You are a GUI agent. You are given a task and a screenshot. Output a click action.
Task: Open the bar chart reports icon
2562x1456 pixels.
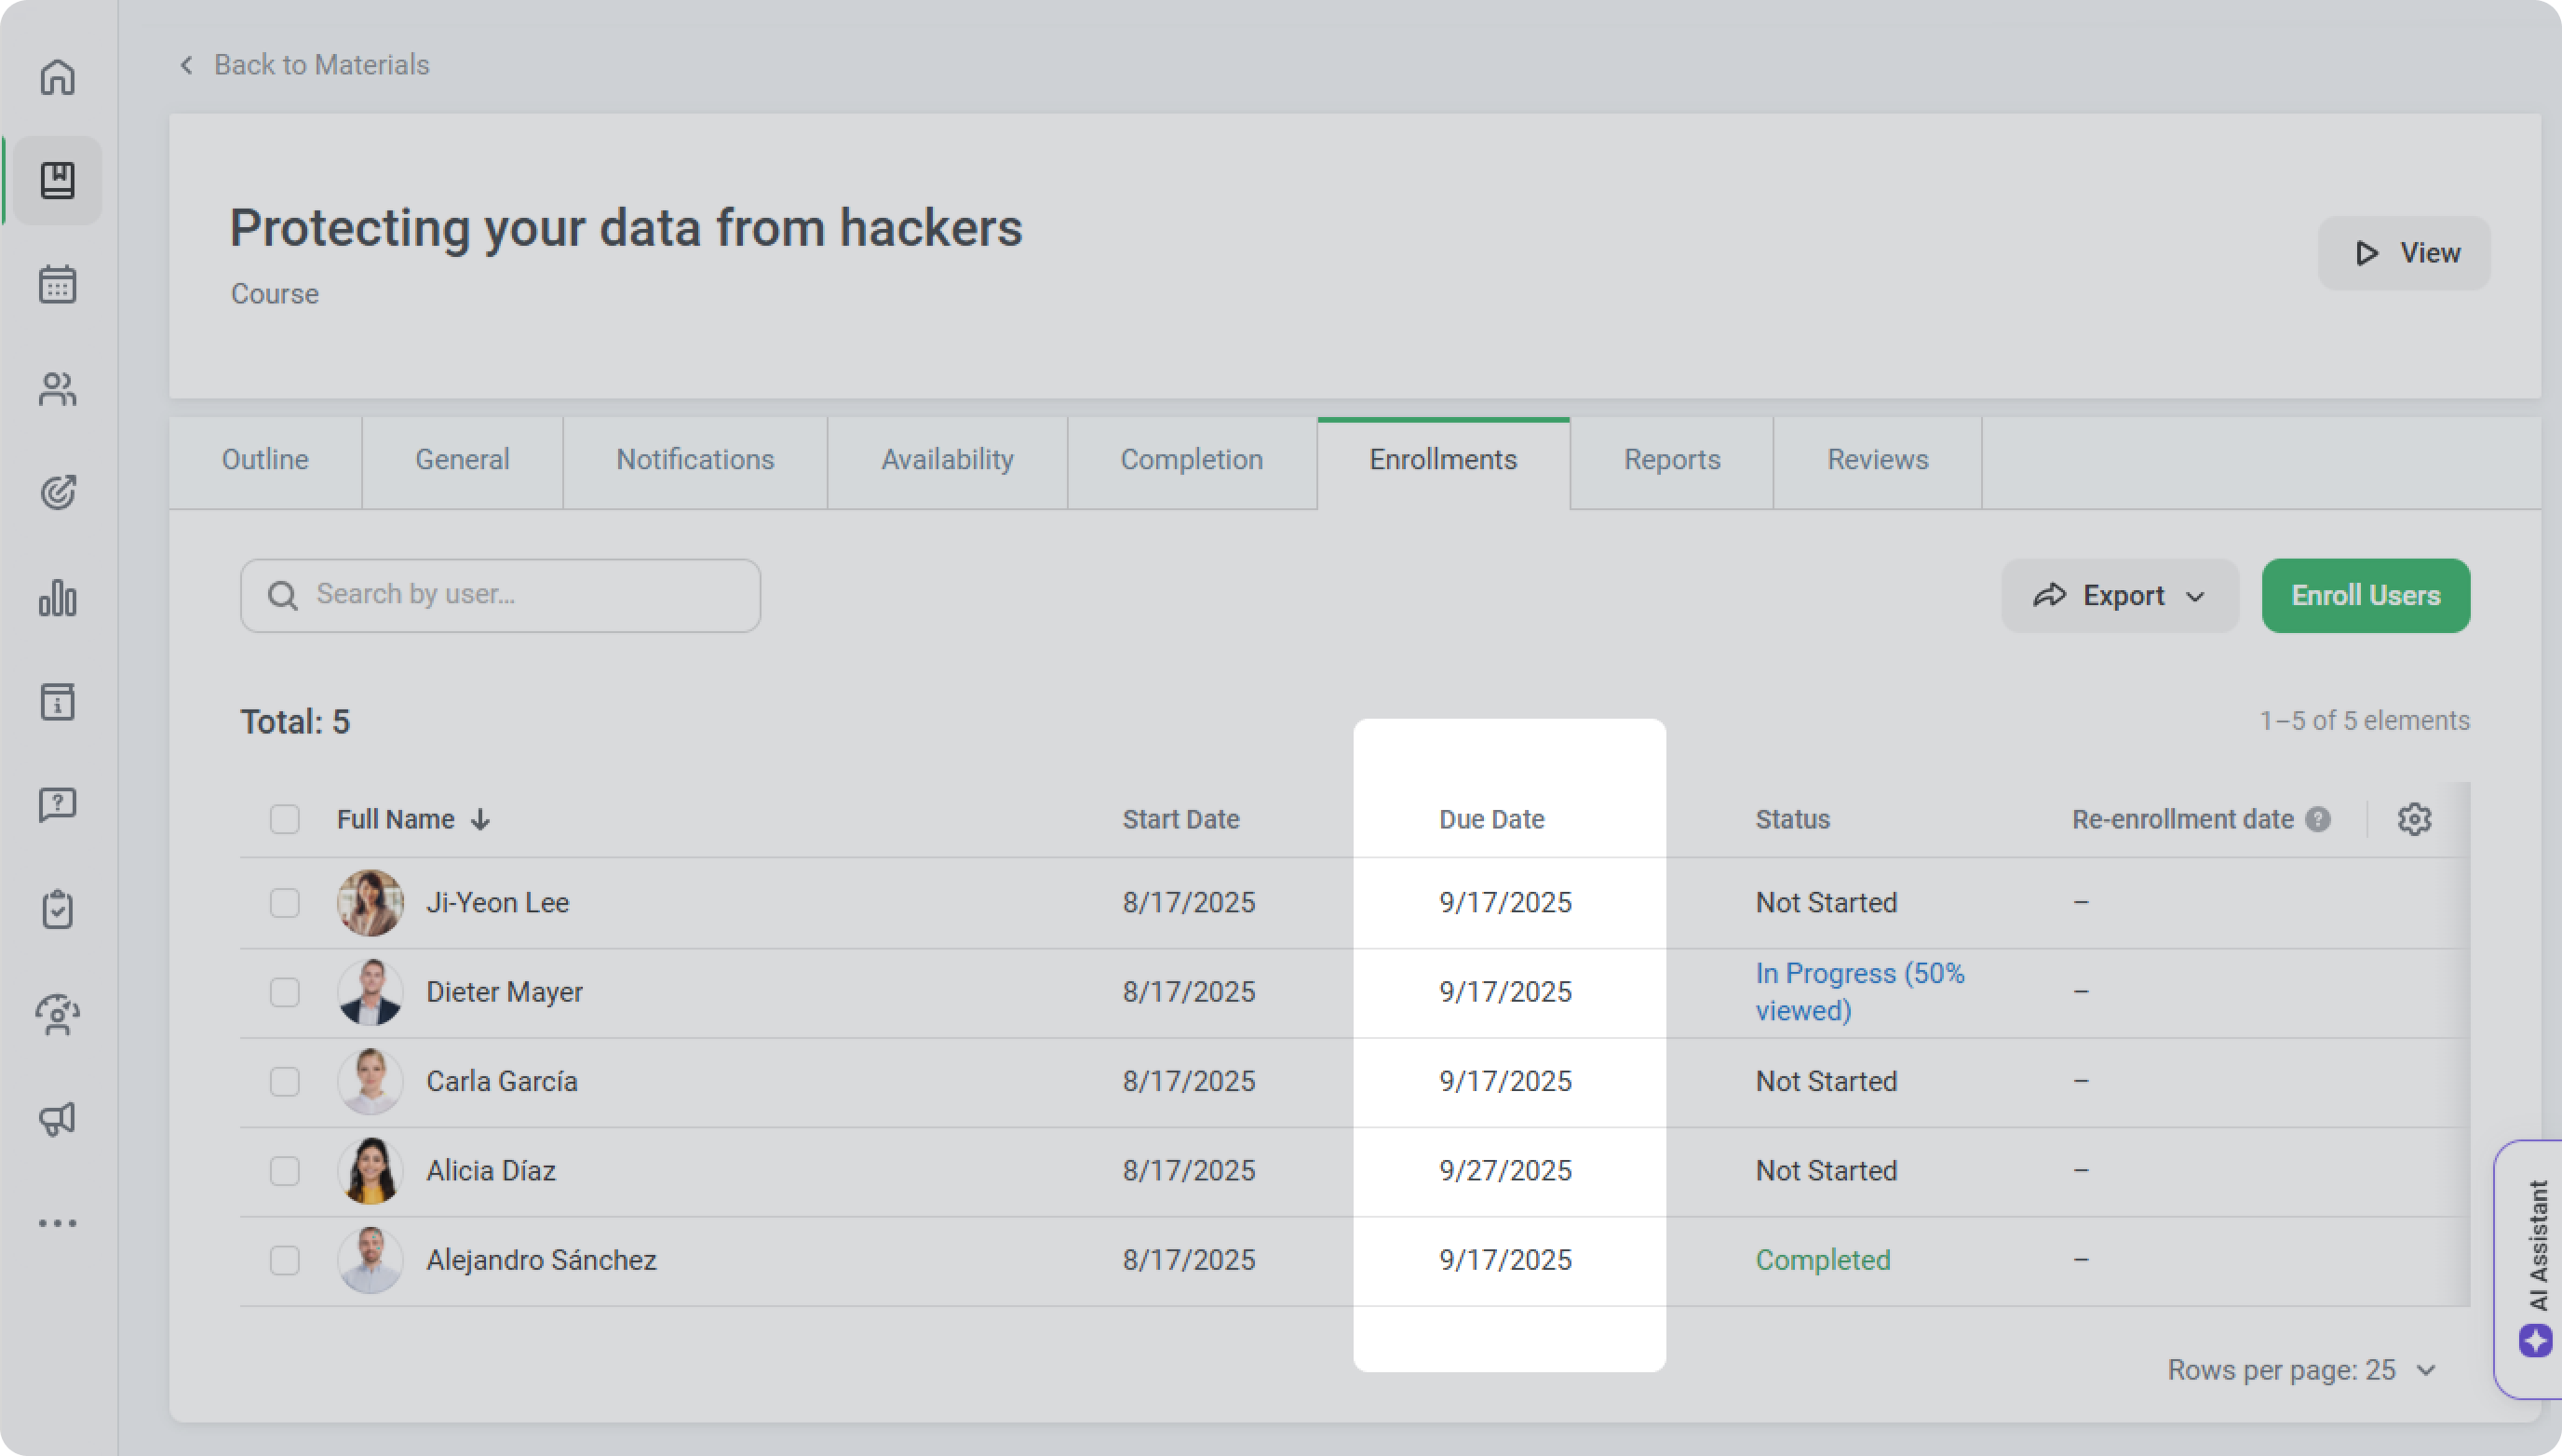(x=57, y=598)
